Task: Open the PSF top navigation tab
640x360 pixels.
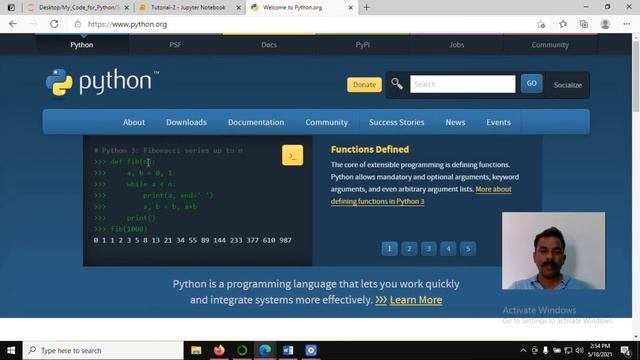Action: 175,45
